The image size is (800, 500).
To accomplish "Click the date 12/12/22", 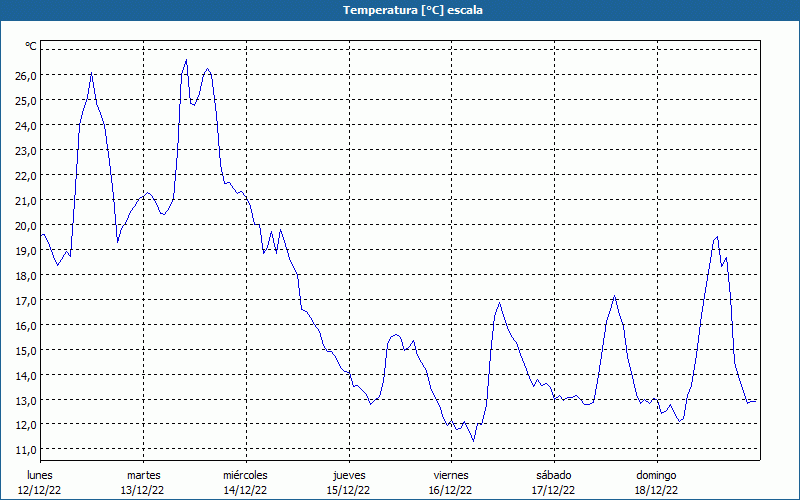I will coord(40,490).
